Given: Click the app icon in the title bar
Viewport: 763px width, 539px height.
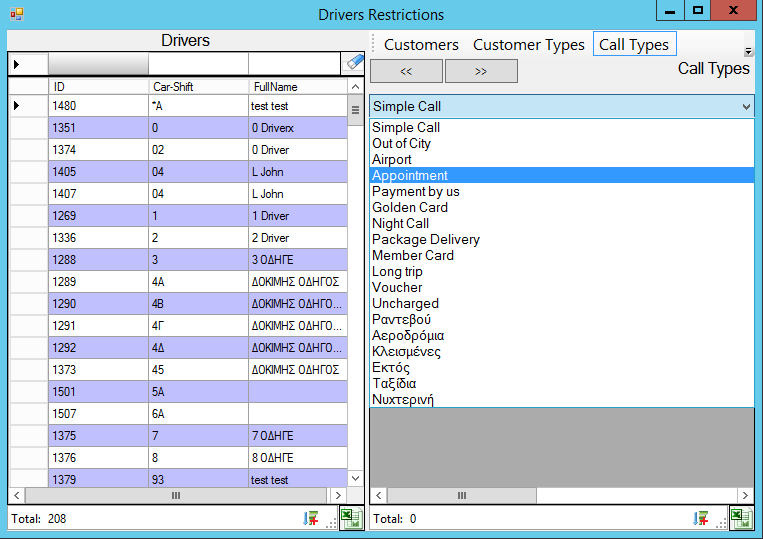Looking at the screenshot, I should click(16, 14).
